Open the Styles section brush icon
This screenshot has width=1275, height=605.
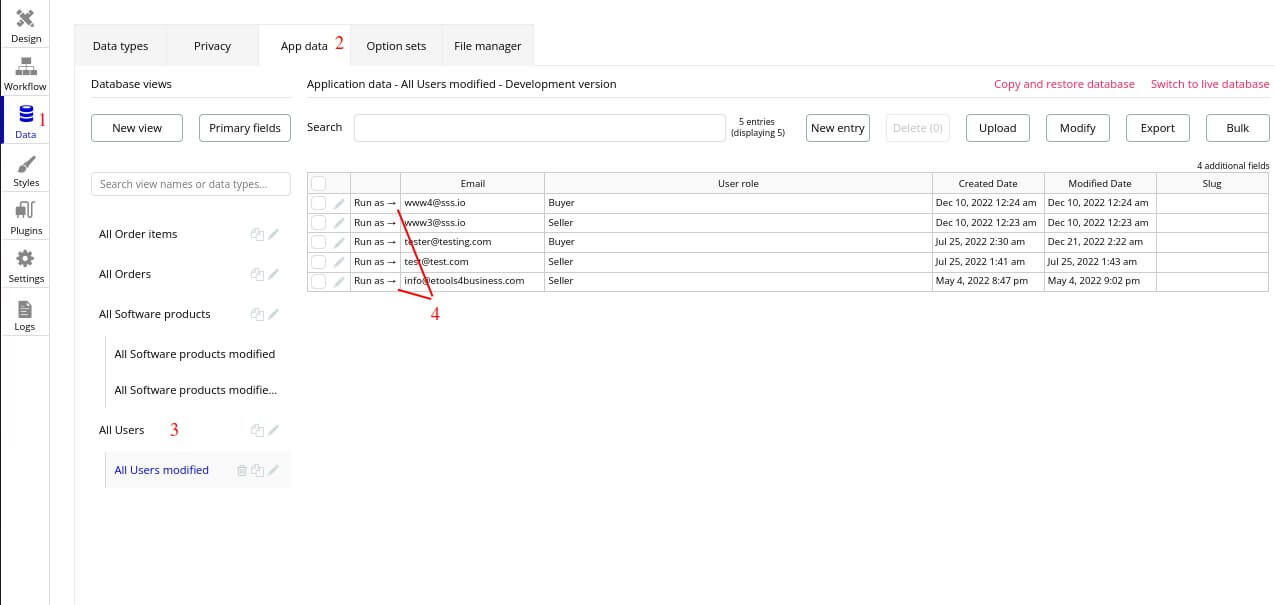point(26,165)
